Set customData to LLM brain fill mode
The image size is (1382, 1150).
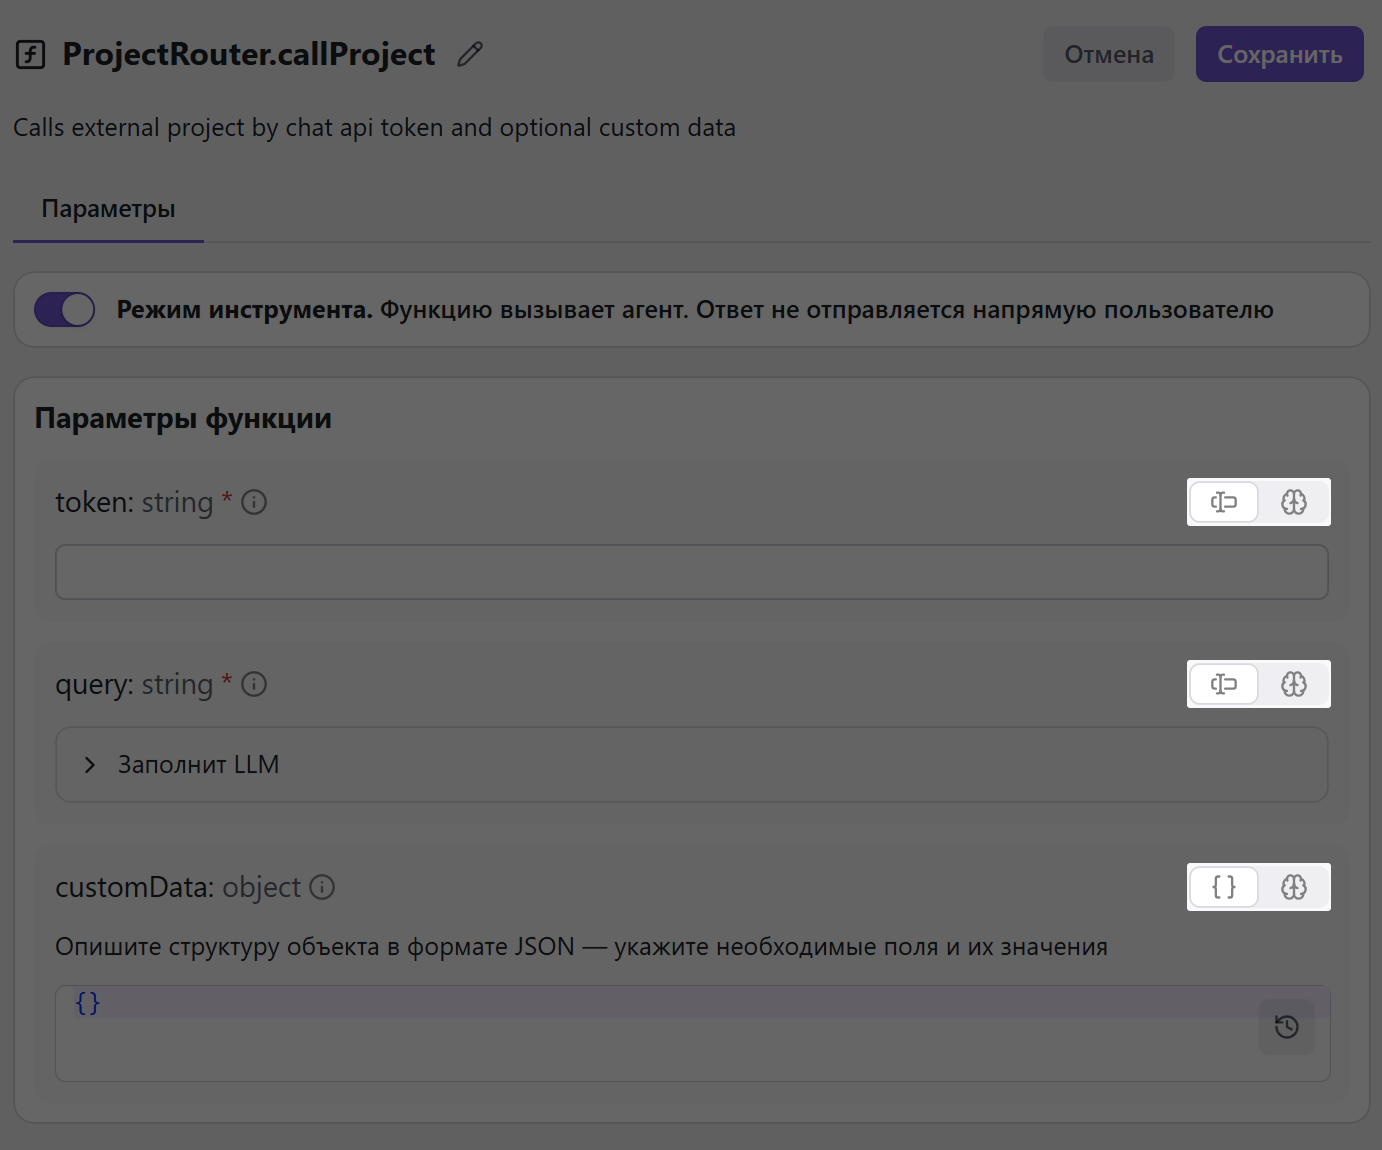click(1294, 887)
